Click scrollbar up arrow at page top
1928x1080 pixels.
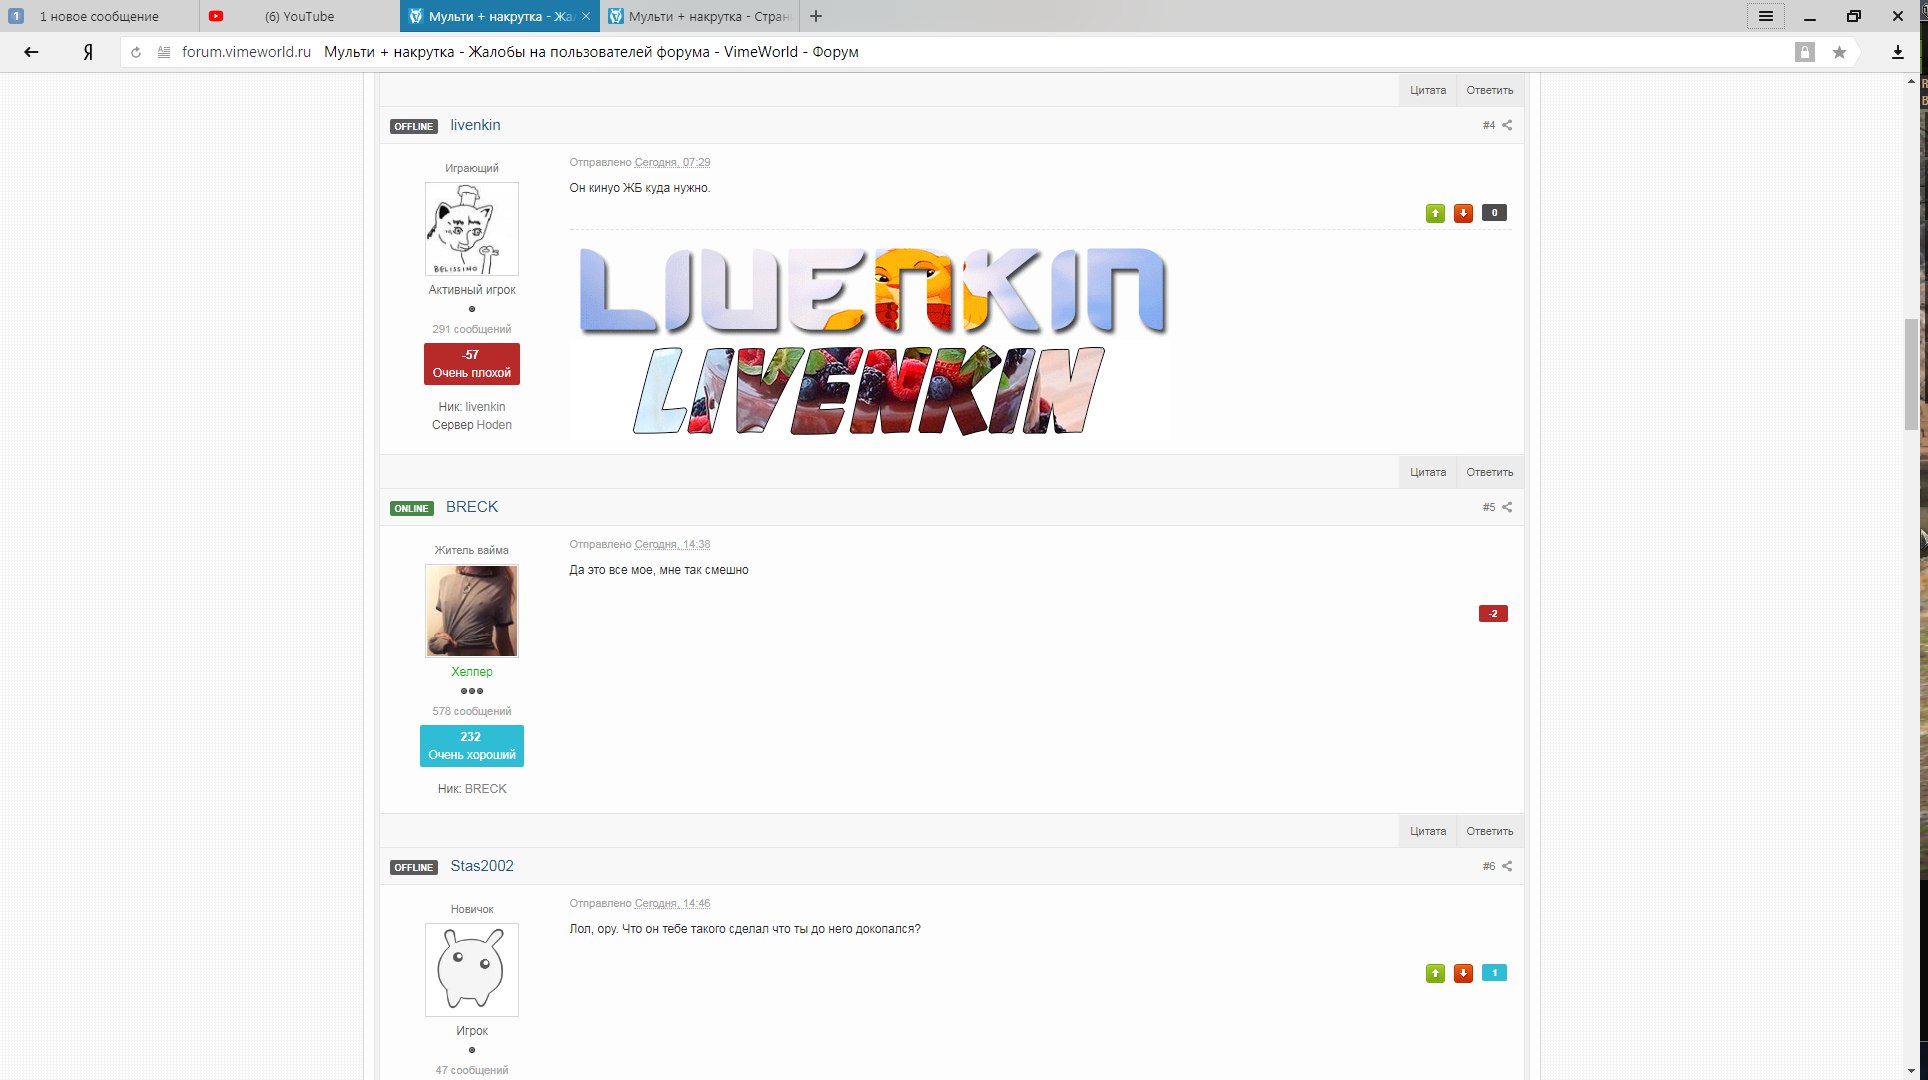pyautogui.click(x=1912, y=81)
